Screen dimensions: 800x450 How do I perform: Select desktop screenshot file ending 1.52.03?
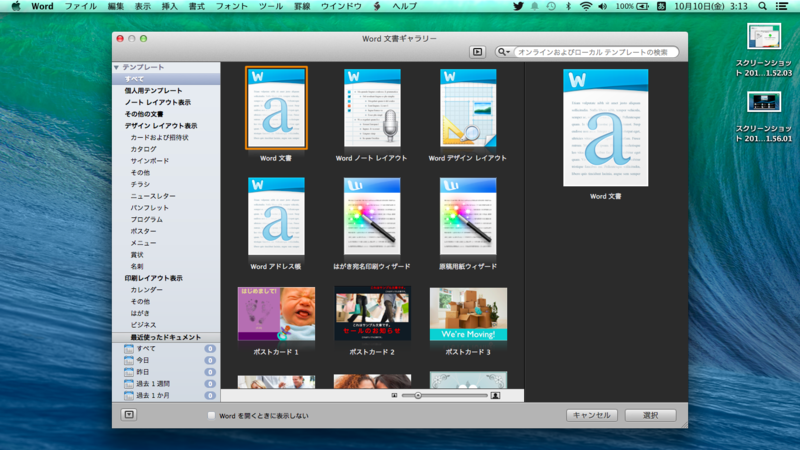pyautogui.click(x=764, y=50)
